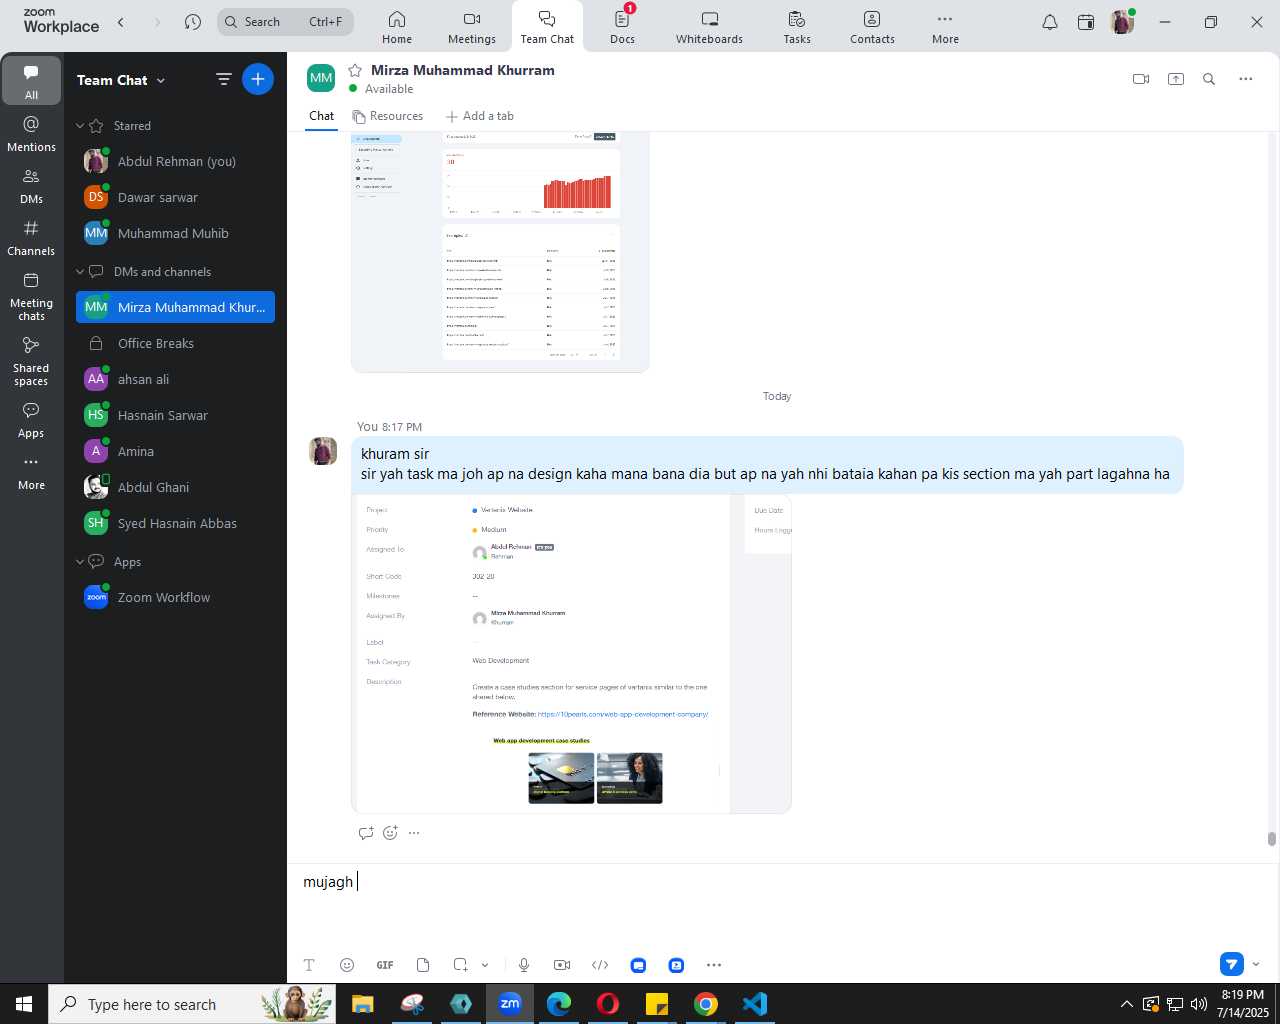
Task: Attach a file to the message
Action: [423, 965]
